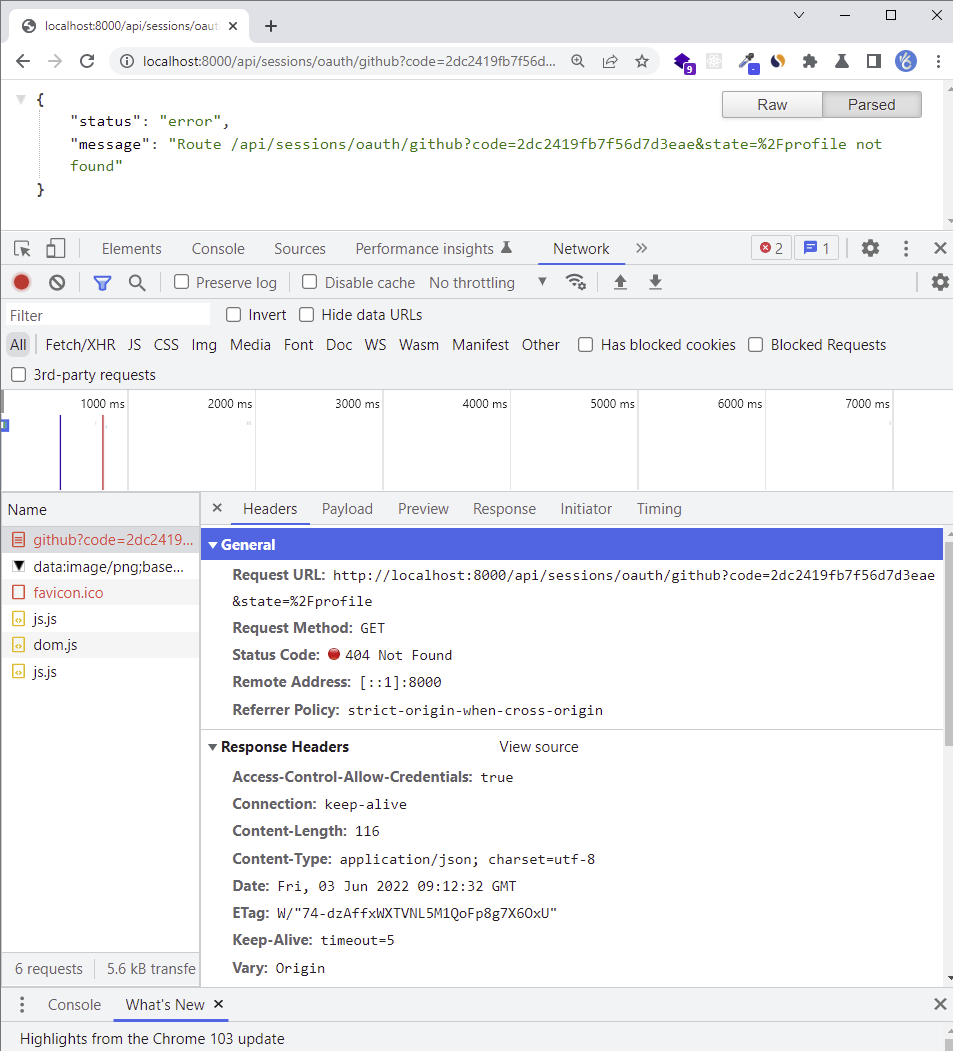The height and width of the screenshot is (1051, 953).
Task: Click the network Filter text field
Action: point(108,315)
